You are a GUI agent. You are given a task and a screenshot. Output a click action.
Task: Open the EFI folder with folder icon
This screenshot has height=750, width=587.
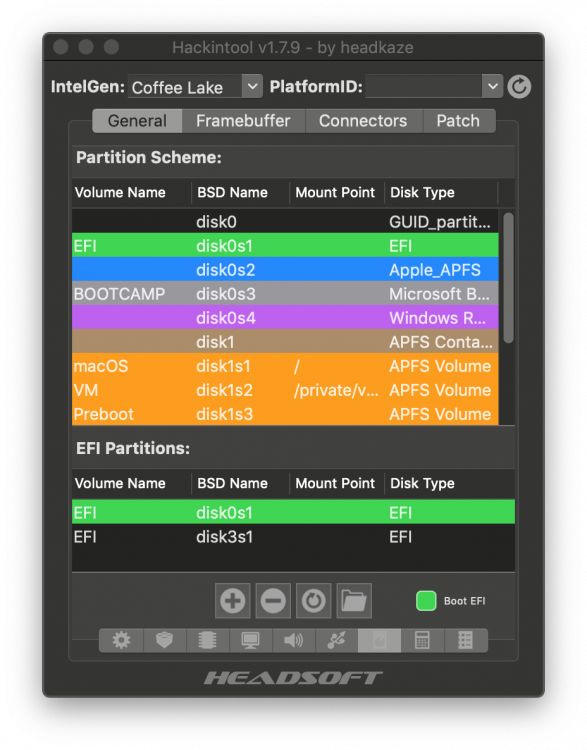coord(354,601)
